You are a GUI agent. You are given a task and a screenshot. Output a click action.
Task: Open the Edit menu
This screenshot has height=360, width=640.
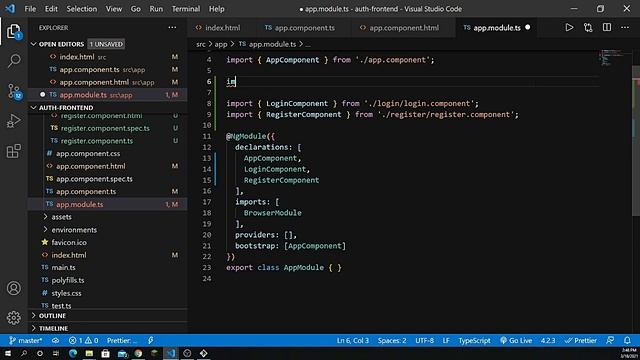[51, 9]
